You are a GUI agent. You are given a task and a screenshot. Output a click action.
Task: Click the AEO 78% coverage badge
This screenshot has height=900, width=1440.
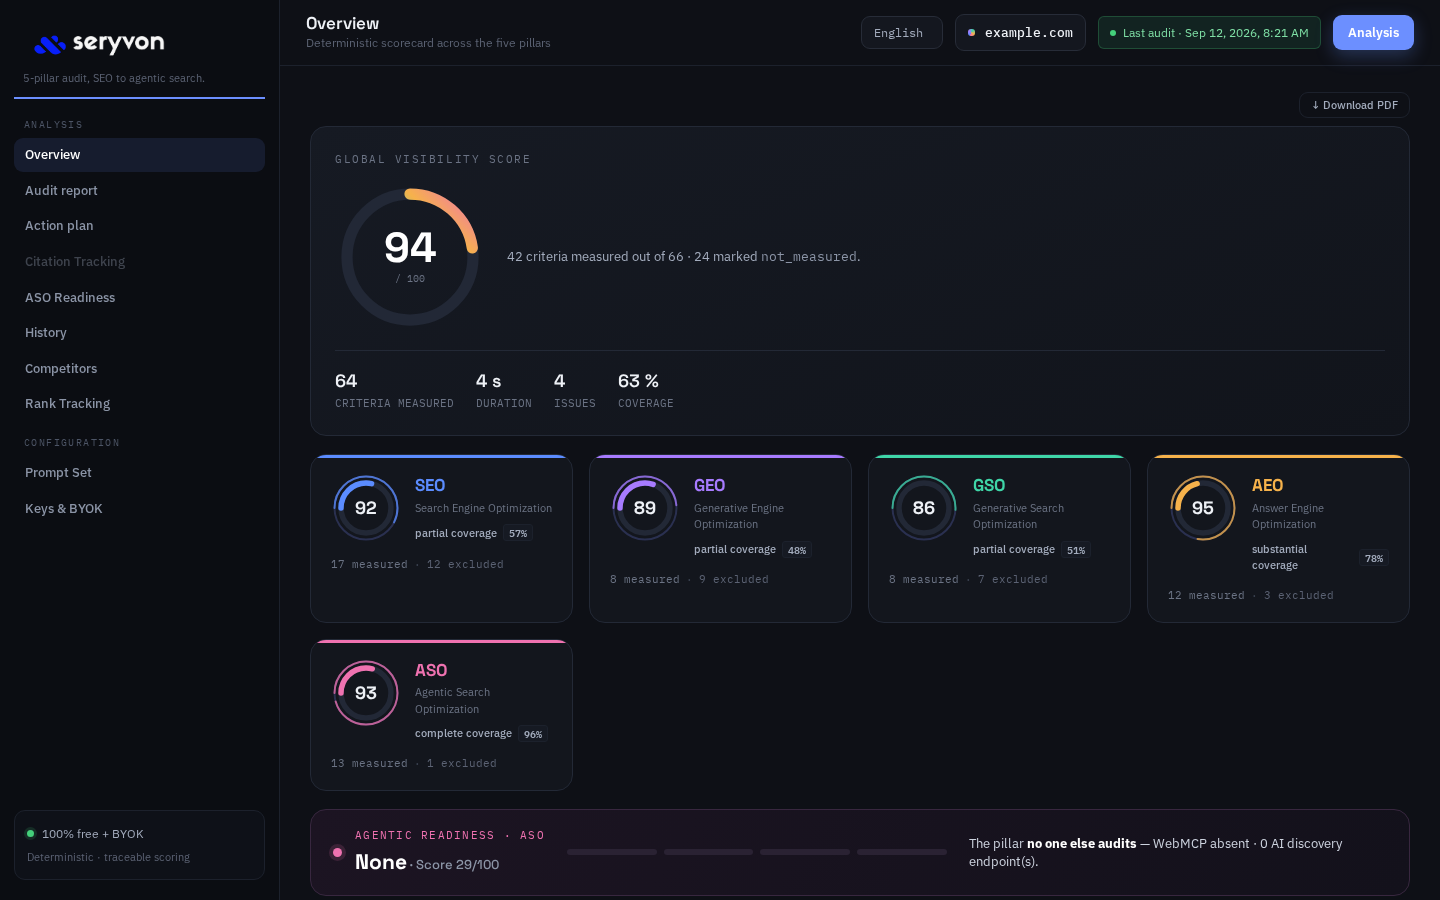tap(1374, 558)
